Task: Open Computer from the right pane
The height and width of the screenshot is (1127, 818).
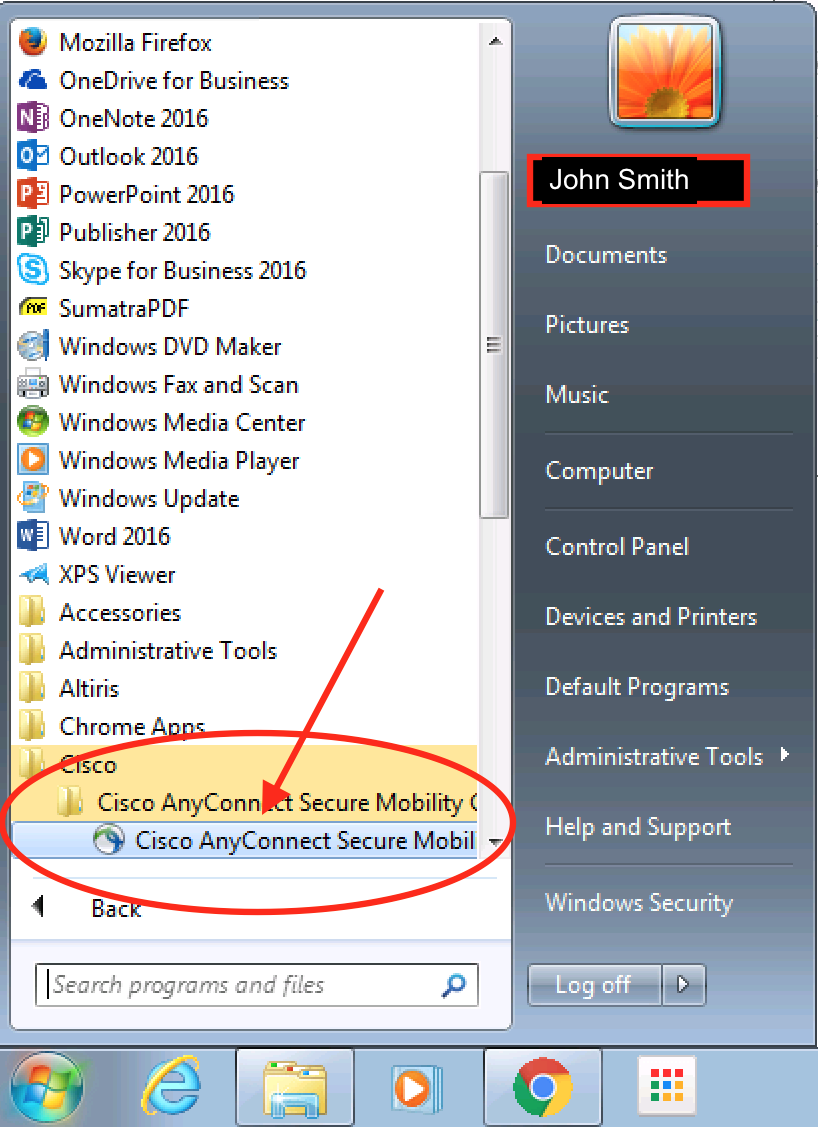Action: click(599, 471)
